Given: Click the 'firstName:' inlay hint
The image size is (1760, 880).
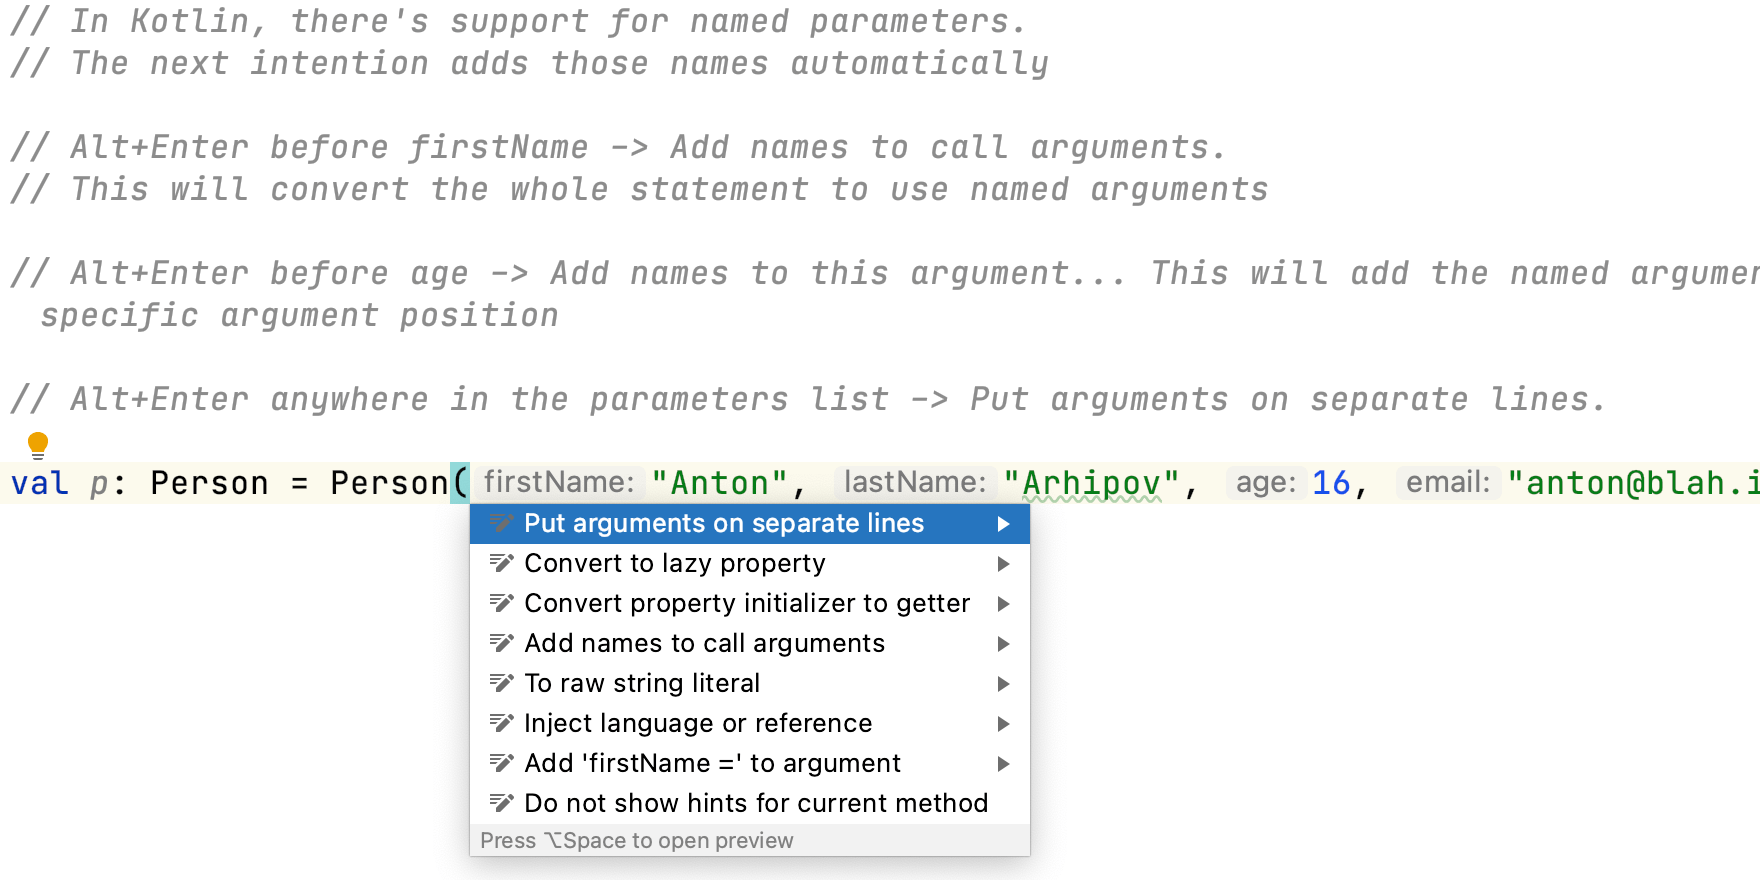Looking at the screenshot, I should pos(558,483).
